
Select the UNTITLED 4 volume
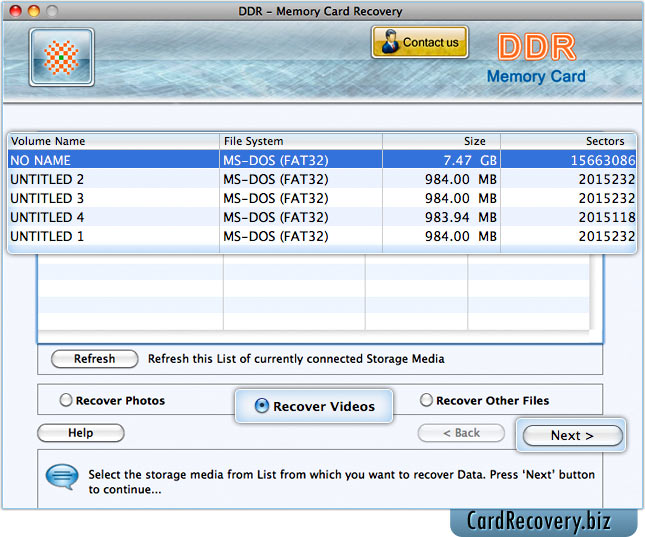[x=322, y=217]
